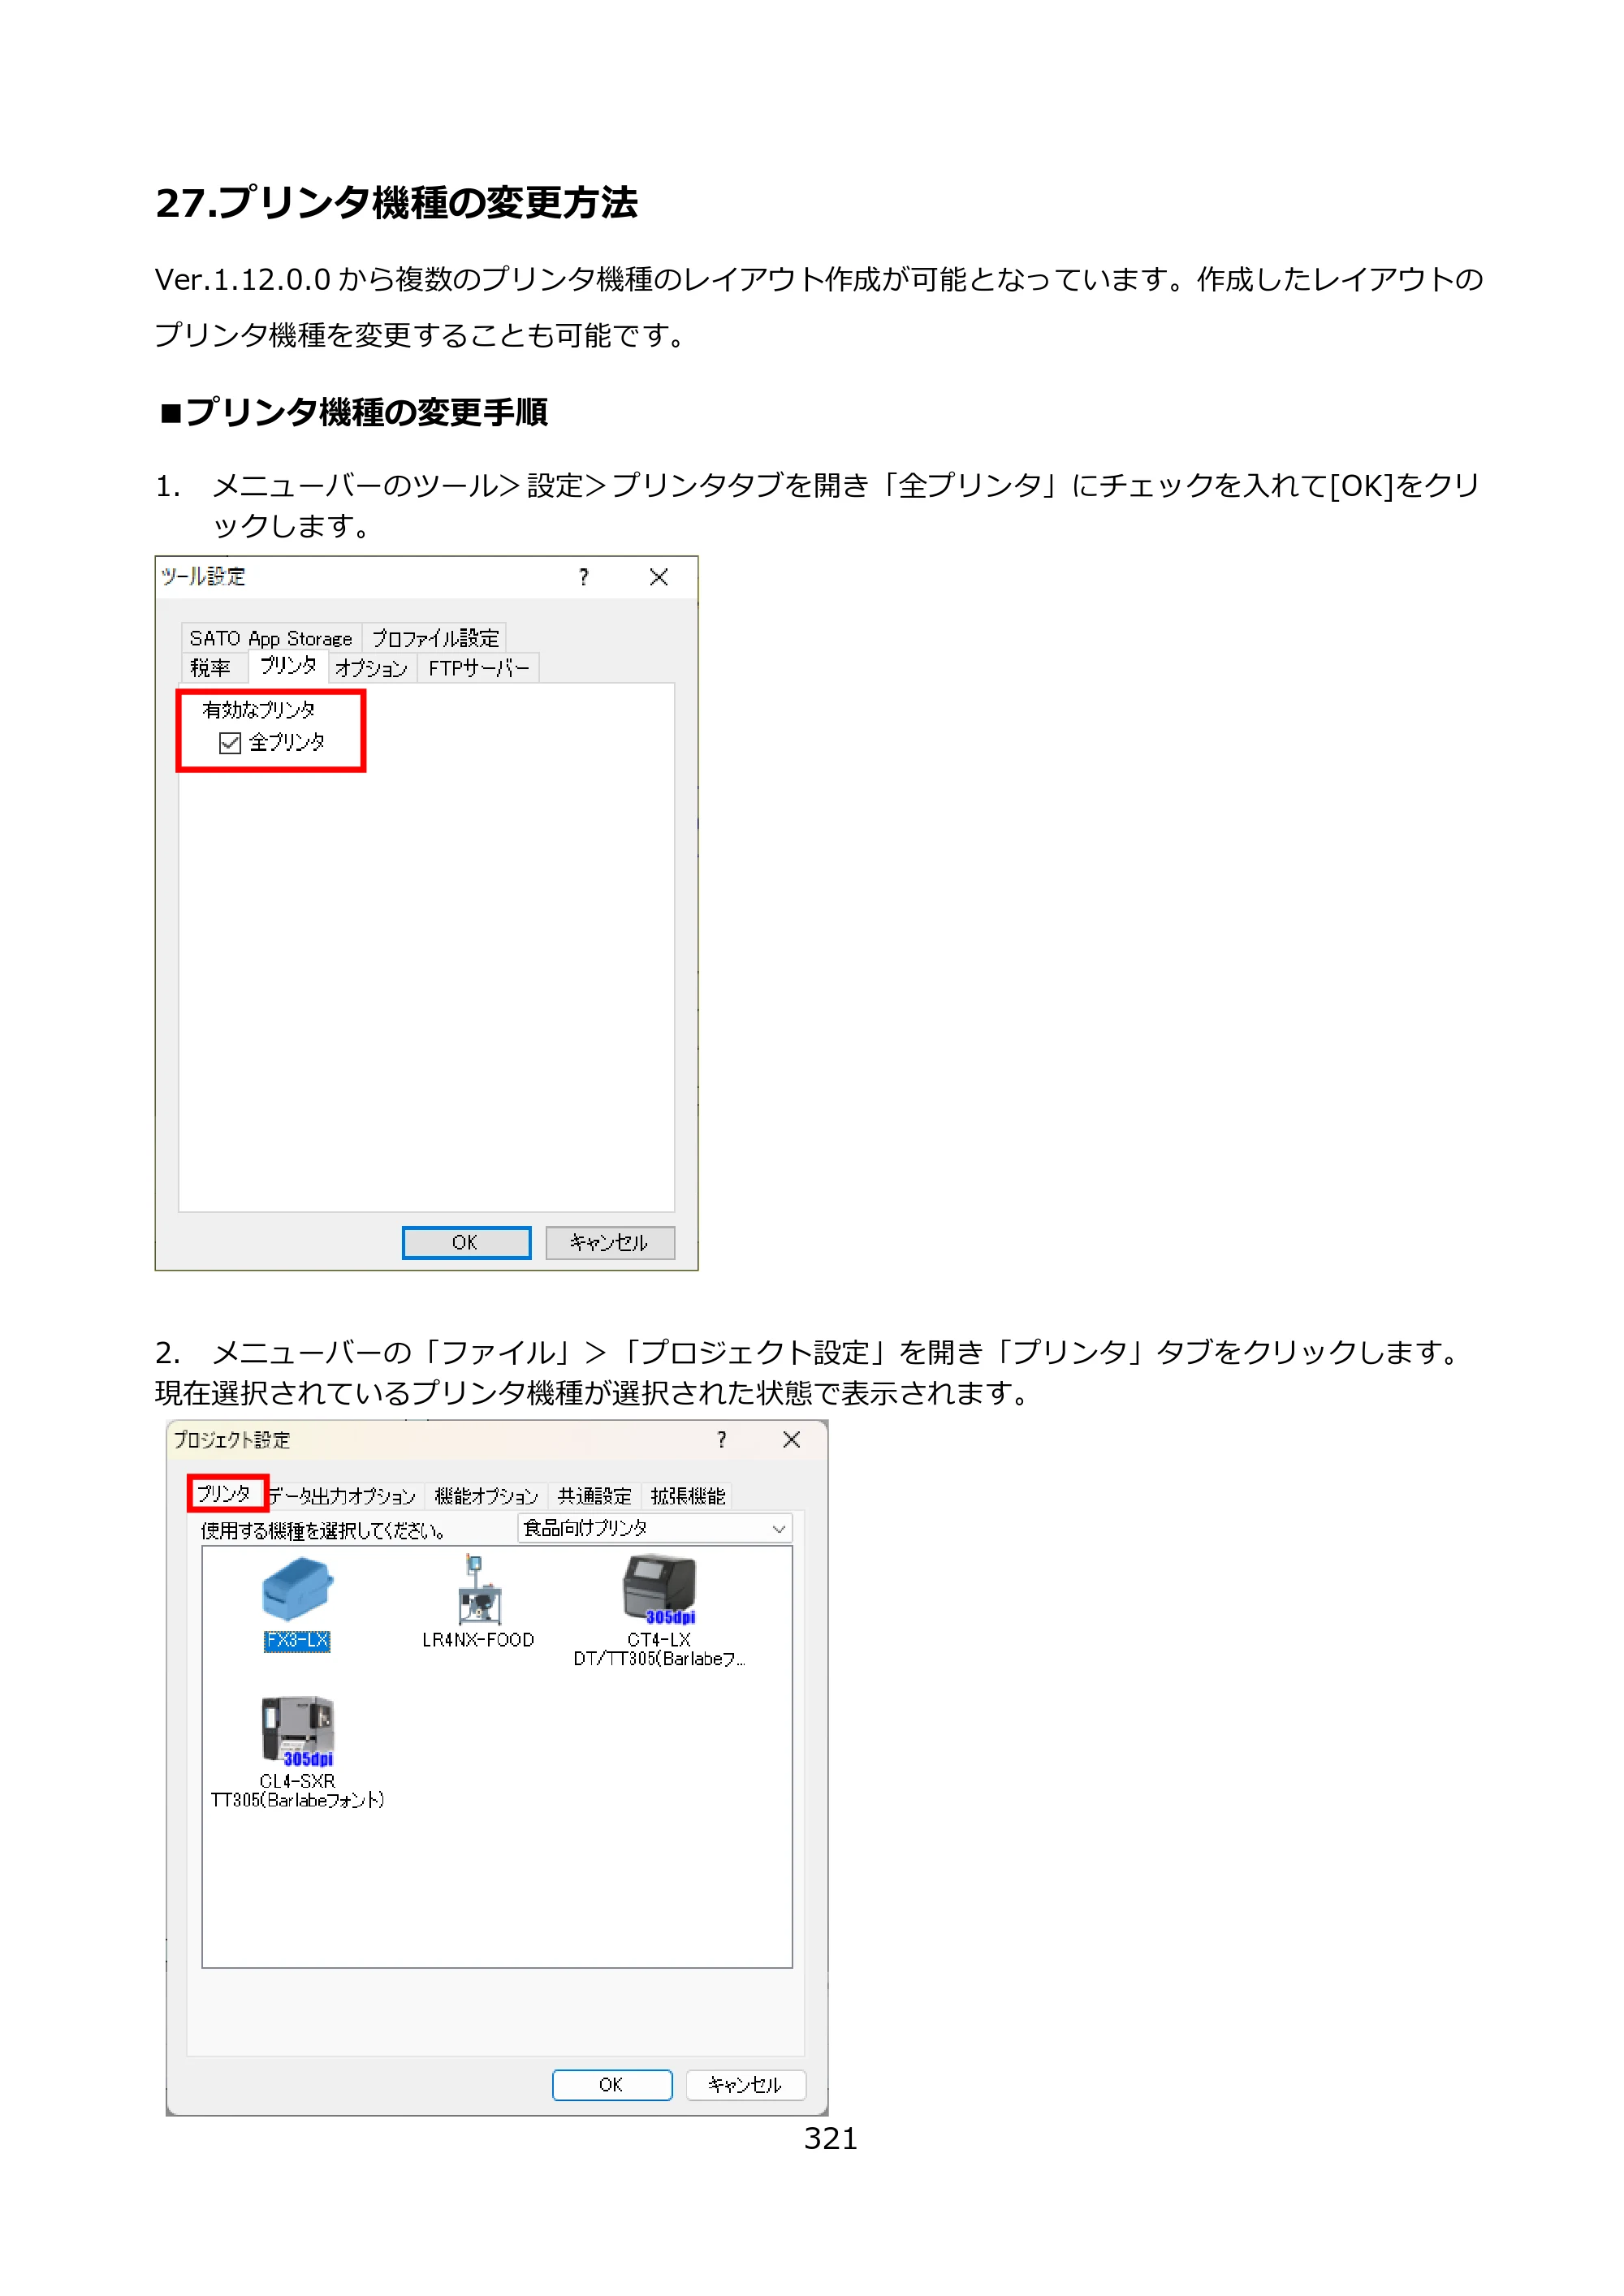Select the LR4NX-FOOD printer icon
Screen dimensions: 1624x2296
478,1588
